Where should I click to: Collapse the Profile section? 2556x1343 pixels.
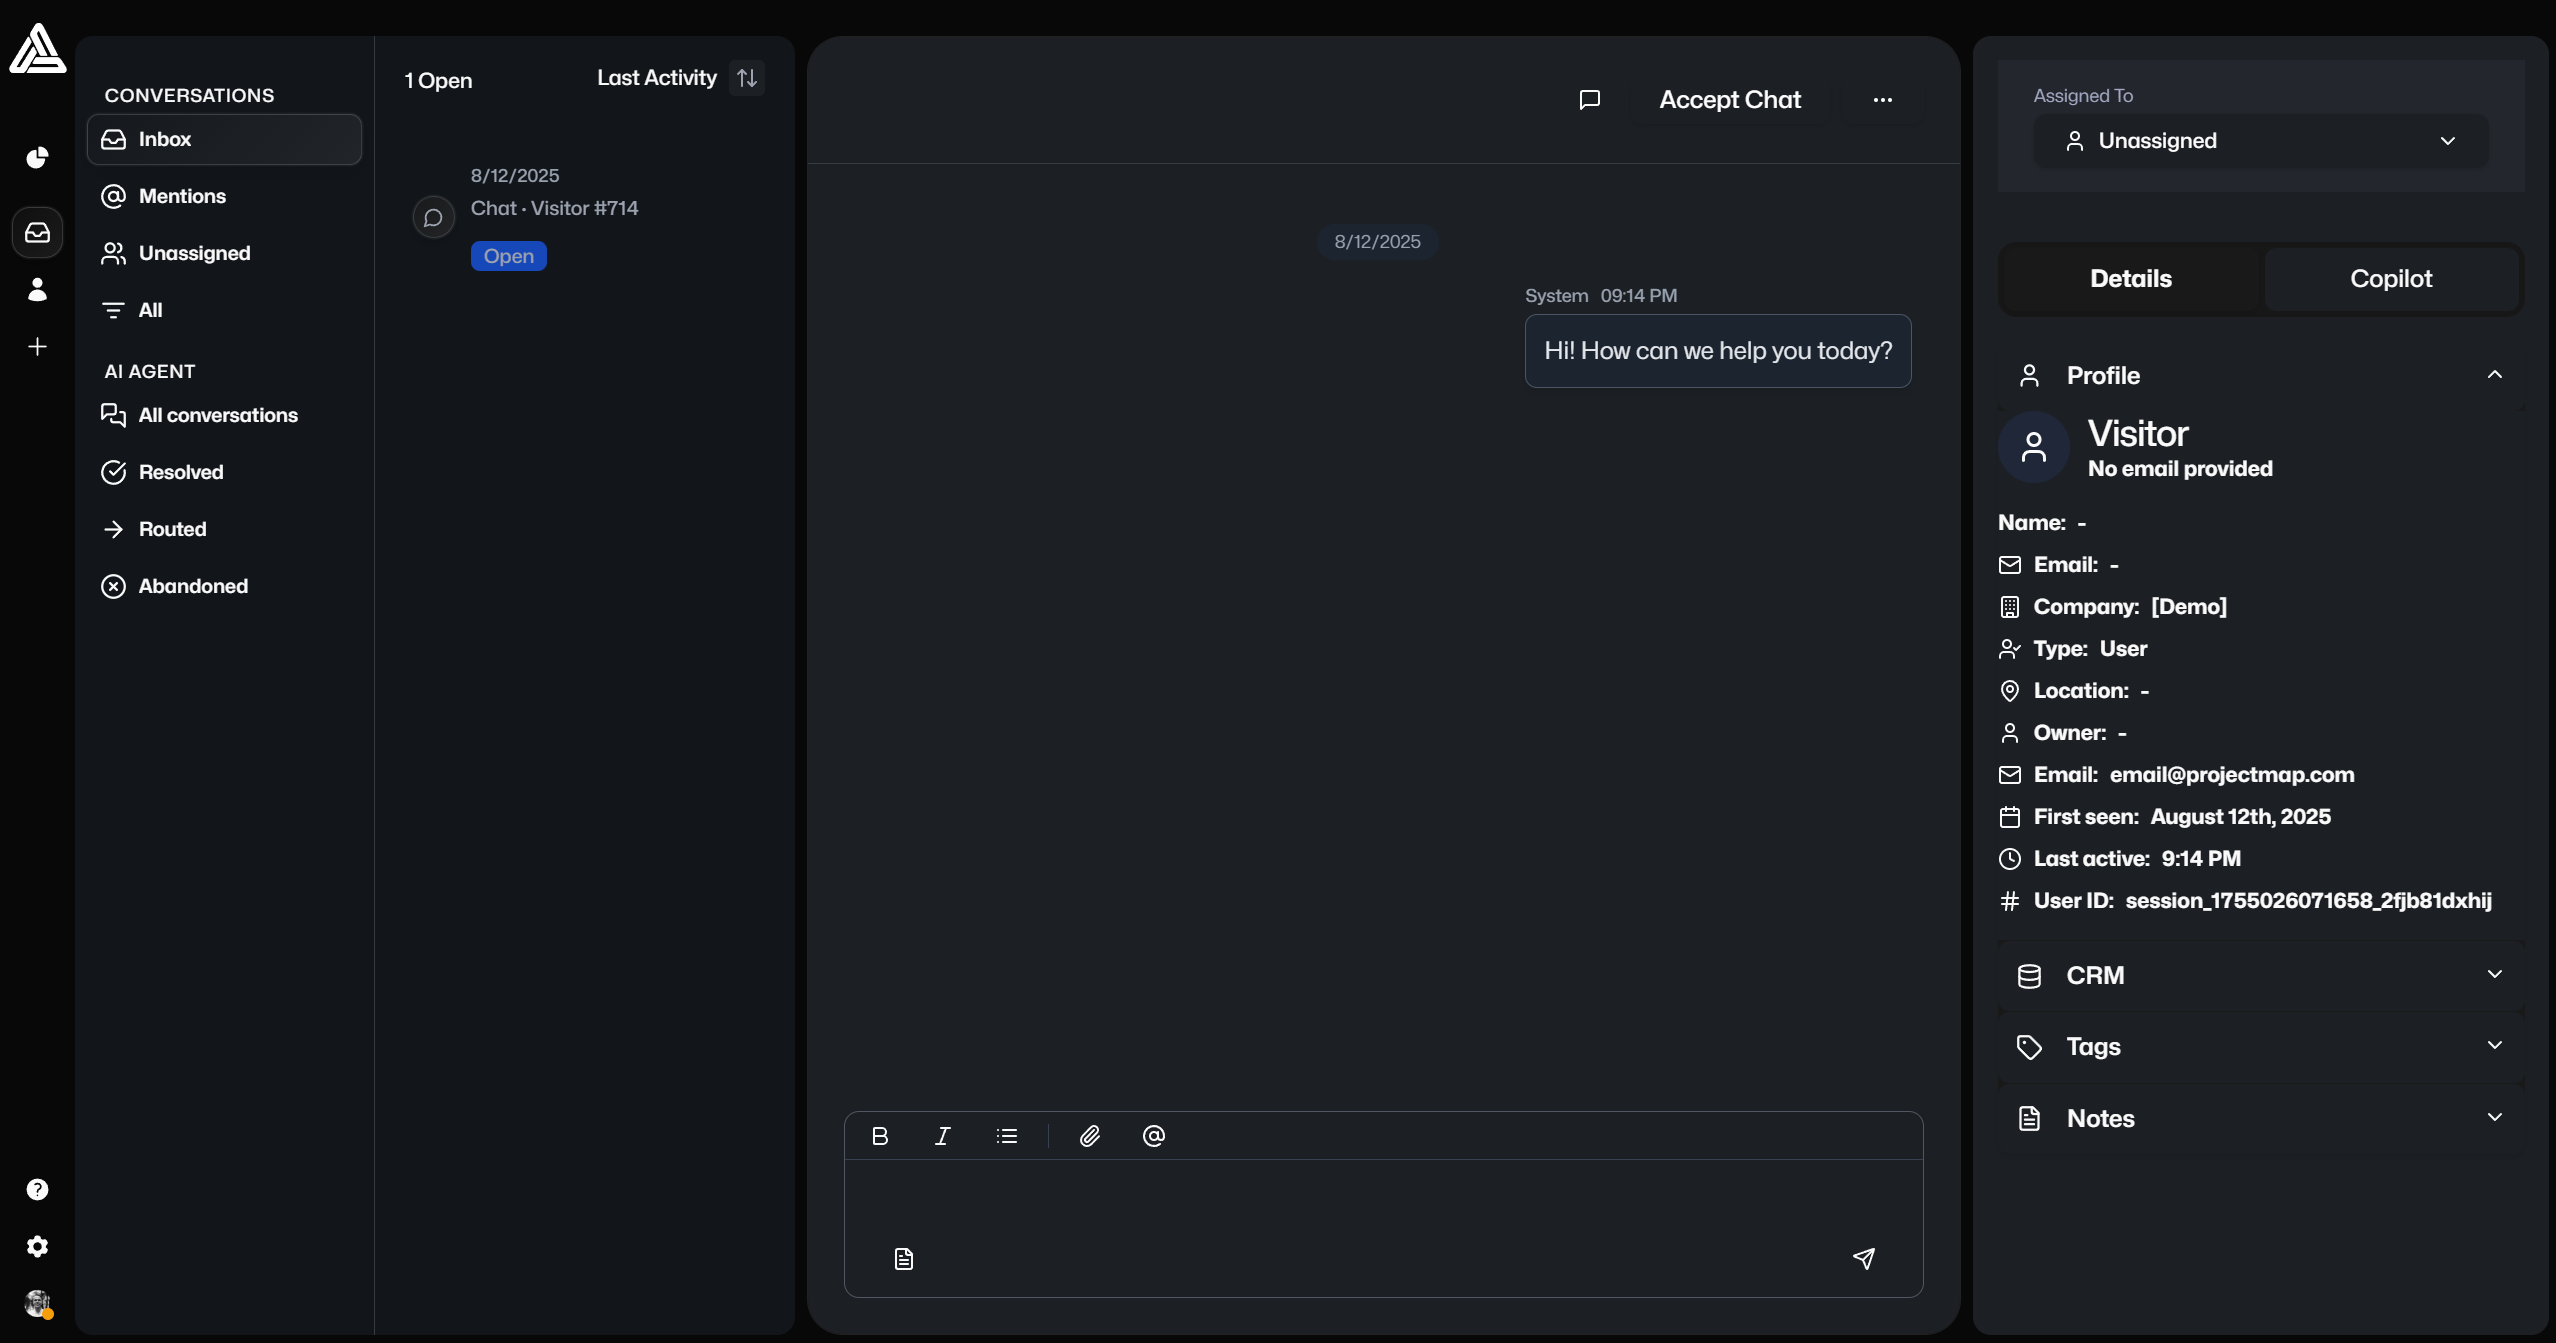coord(2494,375)
